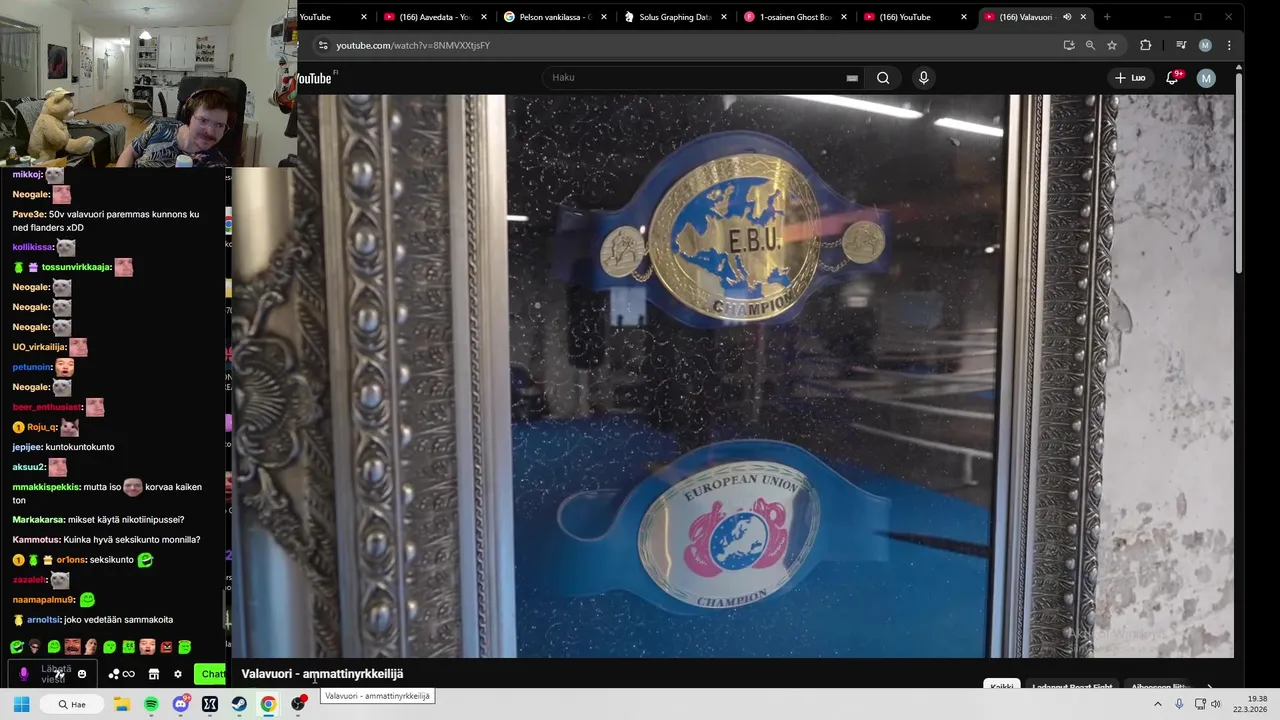Click the username naamapalmu9 in chat
Image resolution: width=1280 pixels, height=720 pixels.
coord(43,600)
